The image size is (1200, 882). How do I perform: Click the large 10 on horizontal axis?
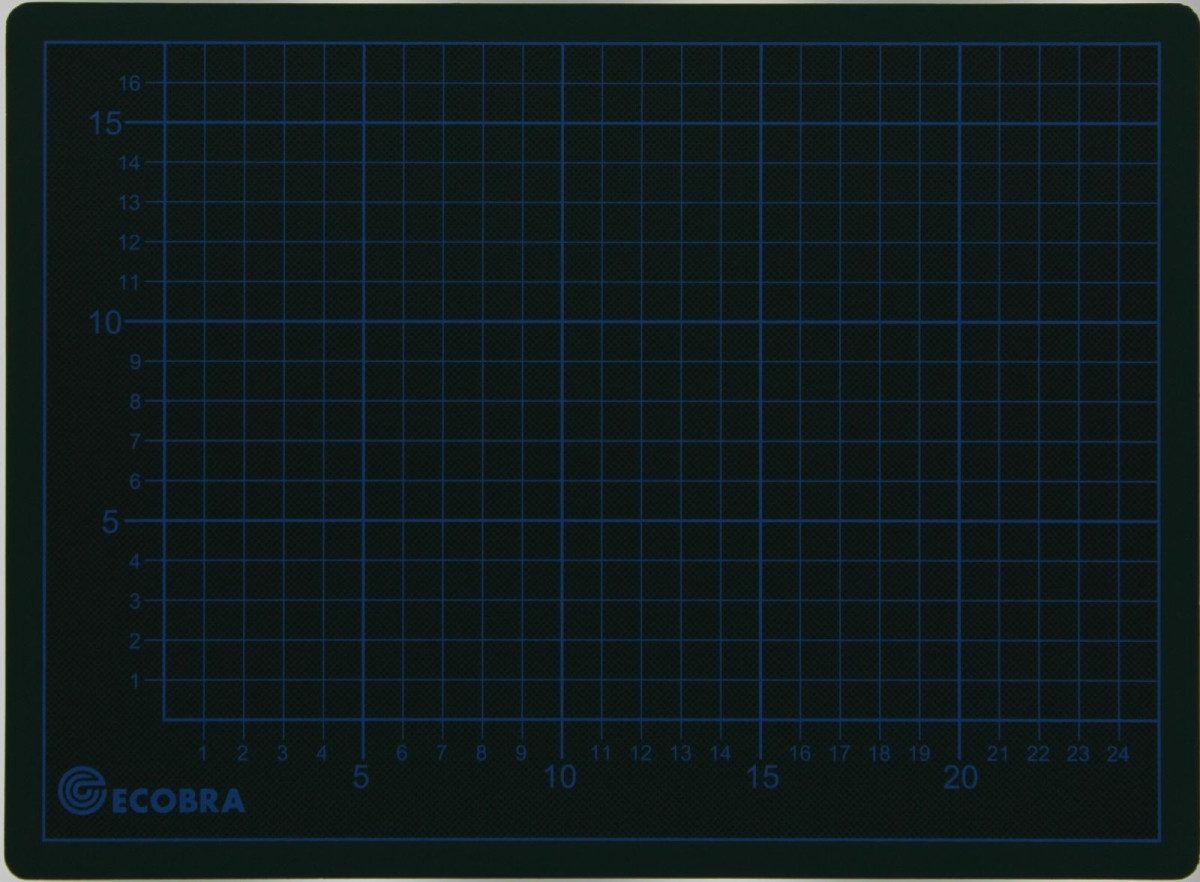[x=561, y=778]
